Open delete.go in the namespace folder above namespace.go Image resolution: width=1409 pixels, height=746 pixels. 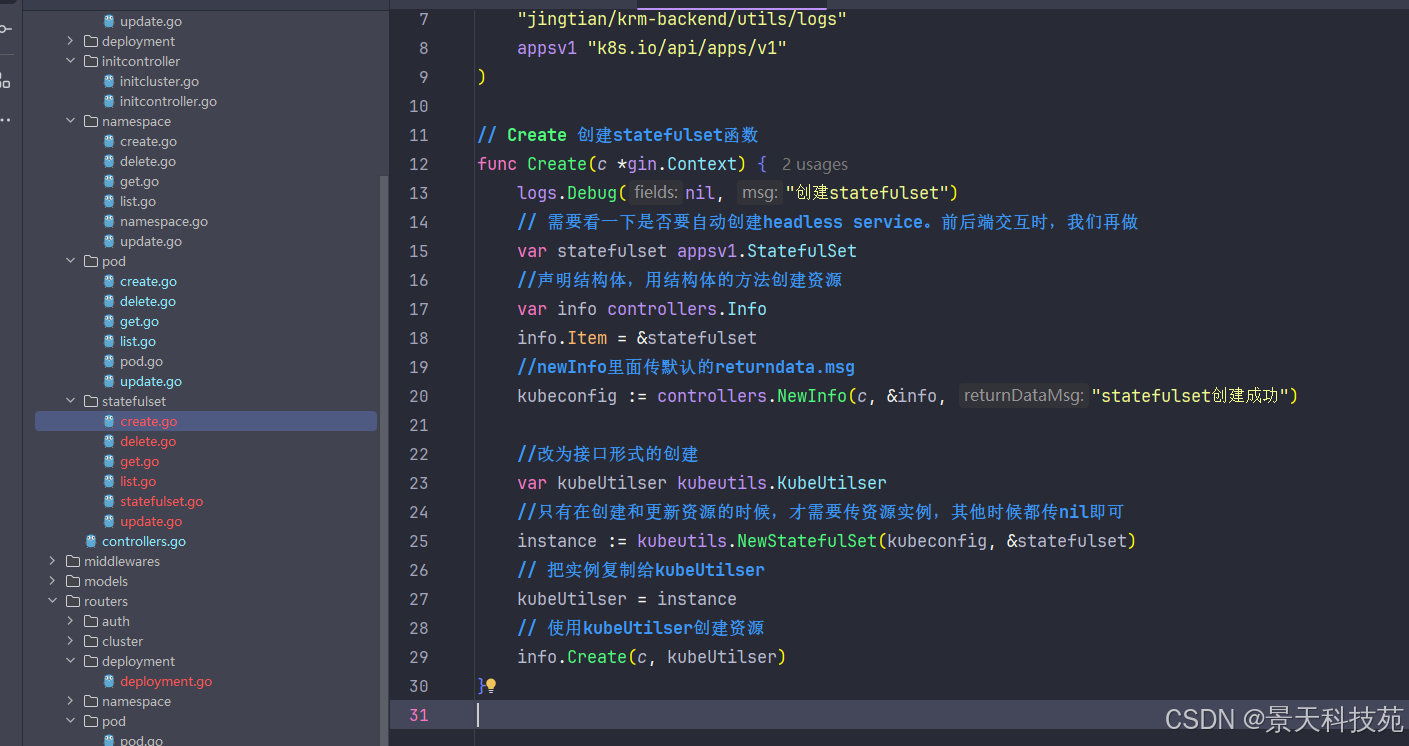coord(148,161)
